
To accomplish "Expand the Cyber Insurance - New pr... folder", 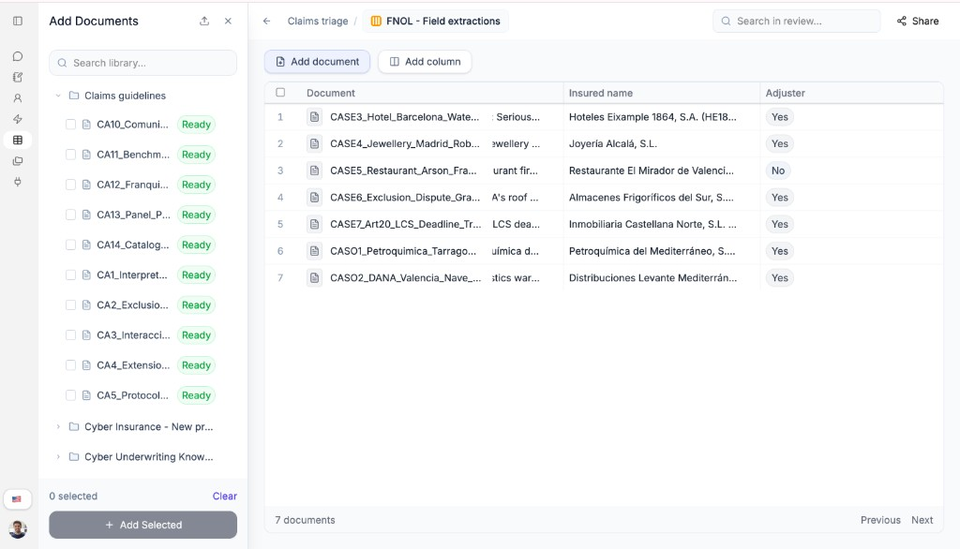I will pyautogui.click(x=58, y=427).
